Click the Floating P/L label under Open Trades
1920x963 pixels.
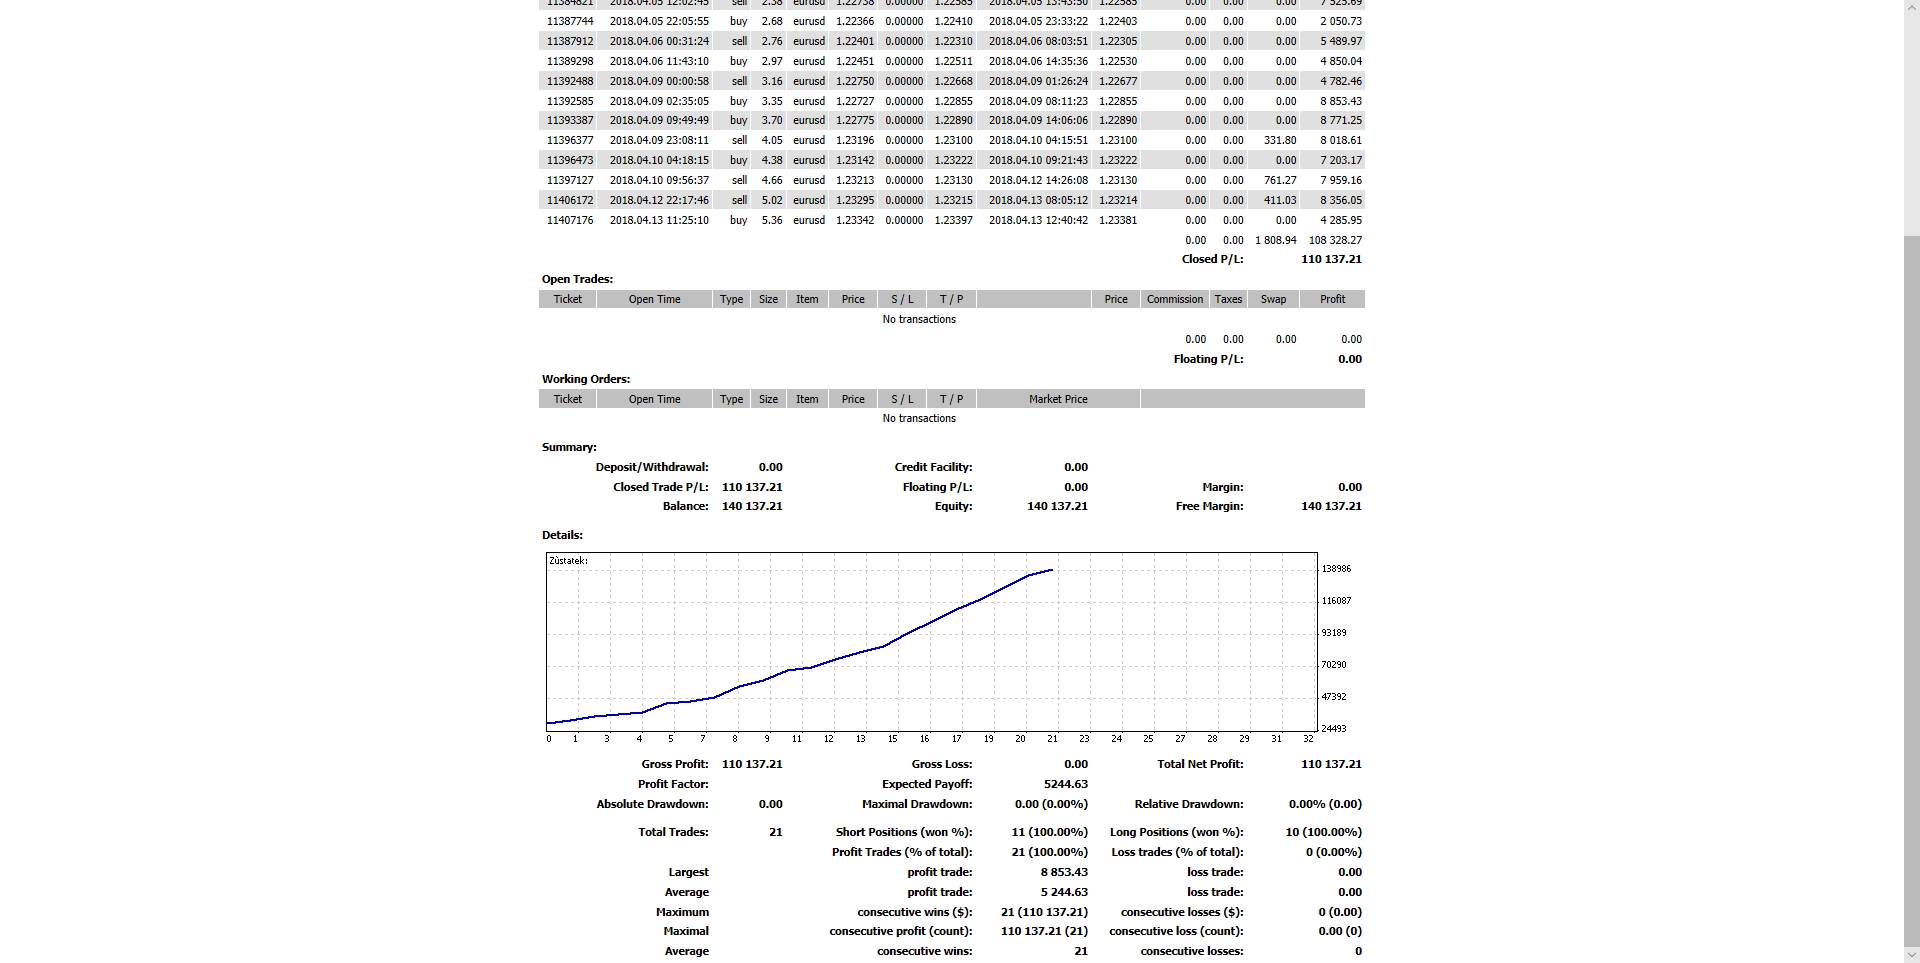(1208, 359)
